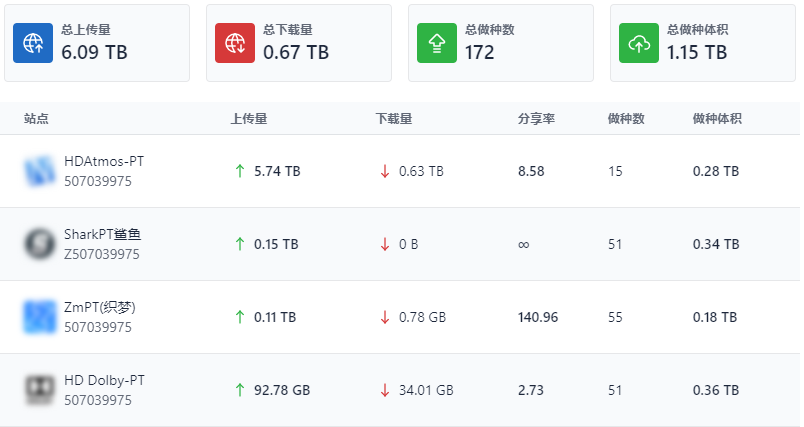Click the 总做种数 card label
The image size is (804, 427).
coord(490,30)
